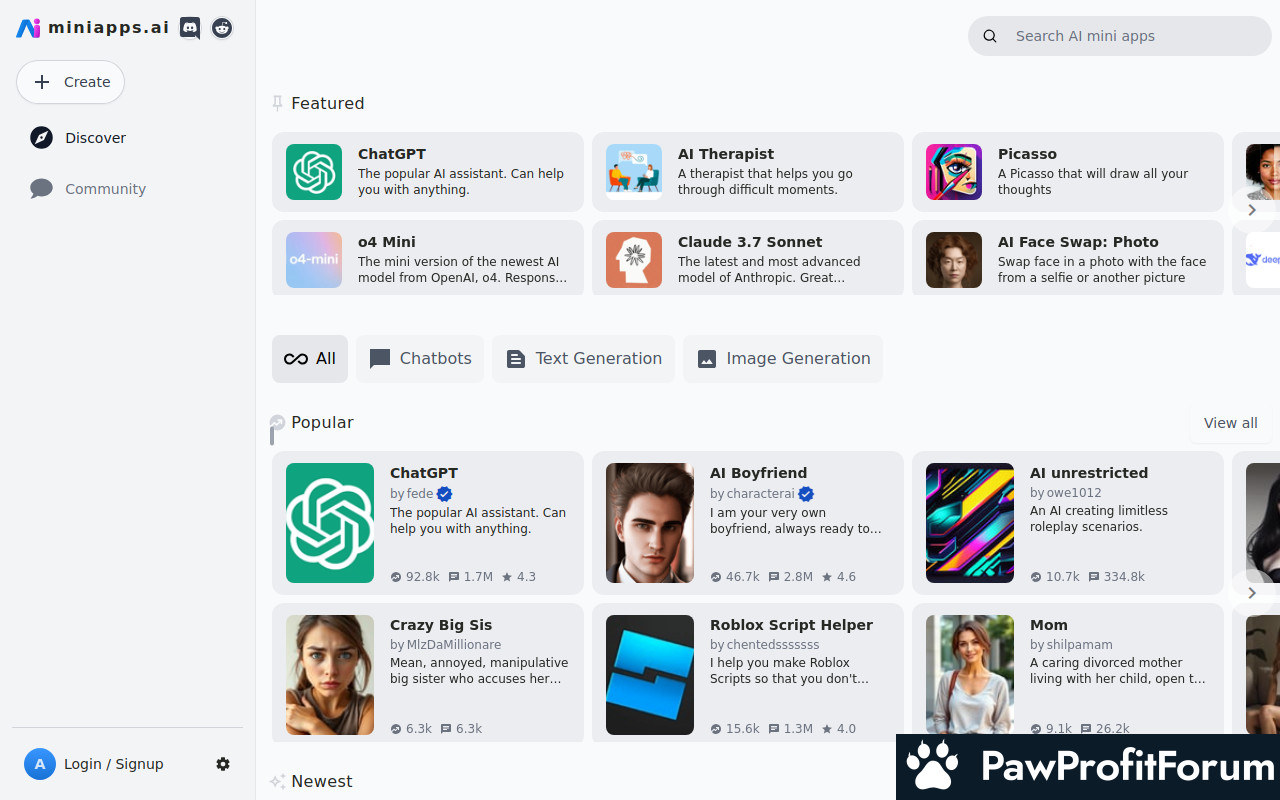Select the Text Generation tab
This screenshot has width=1280, height=800.
[583, 359]
